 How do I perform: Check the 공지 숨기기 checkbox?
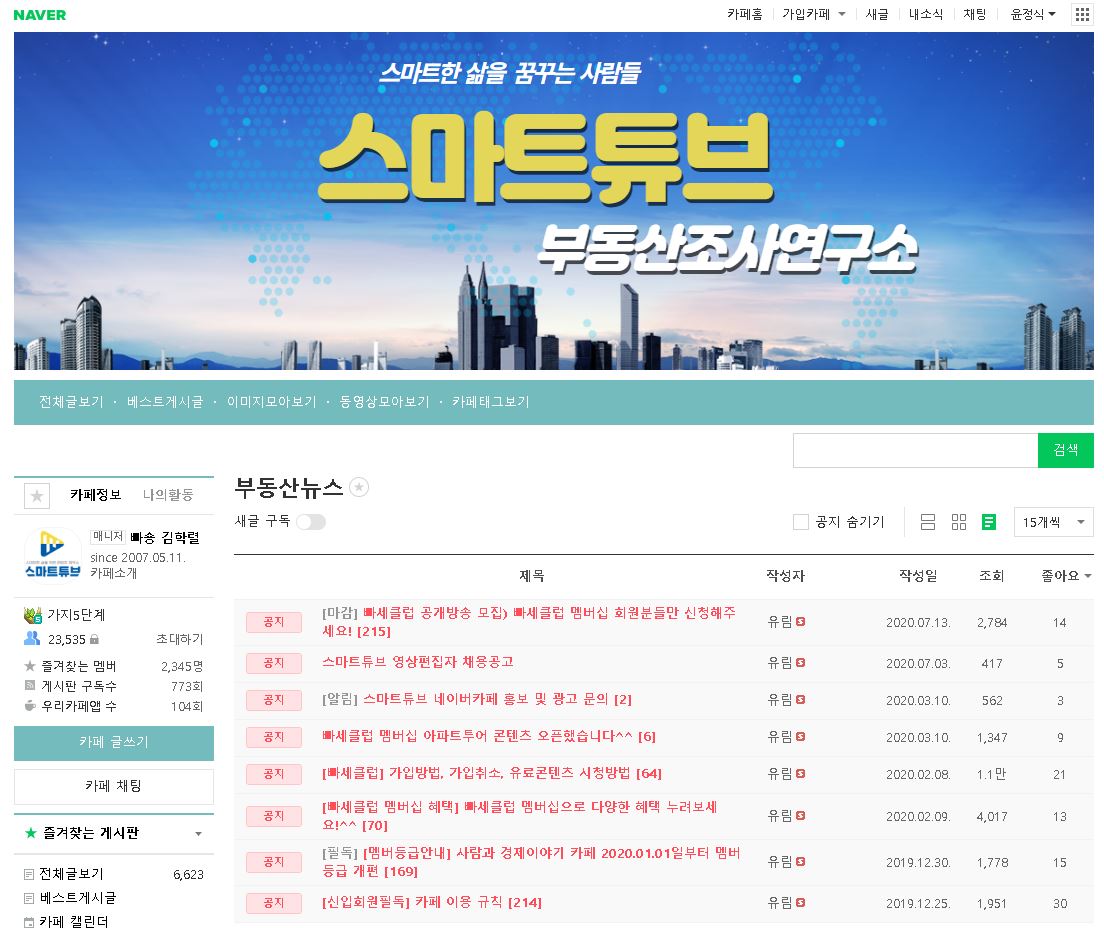[x=801, y=522]
